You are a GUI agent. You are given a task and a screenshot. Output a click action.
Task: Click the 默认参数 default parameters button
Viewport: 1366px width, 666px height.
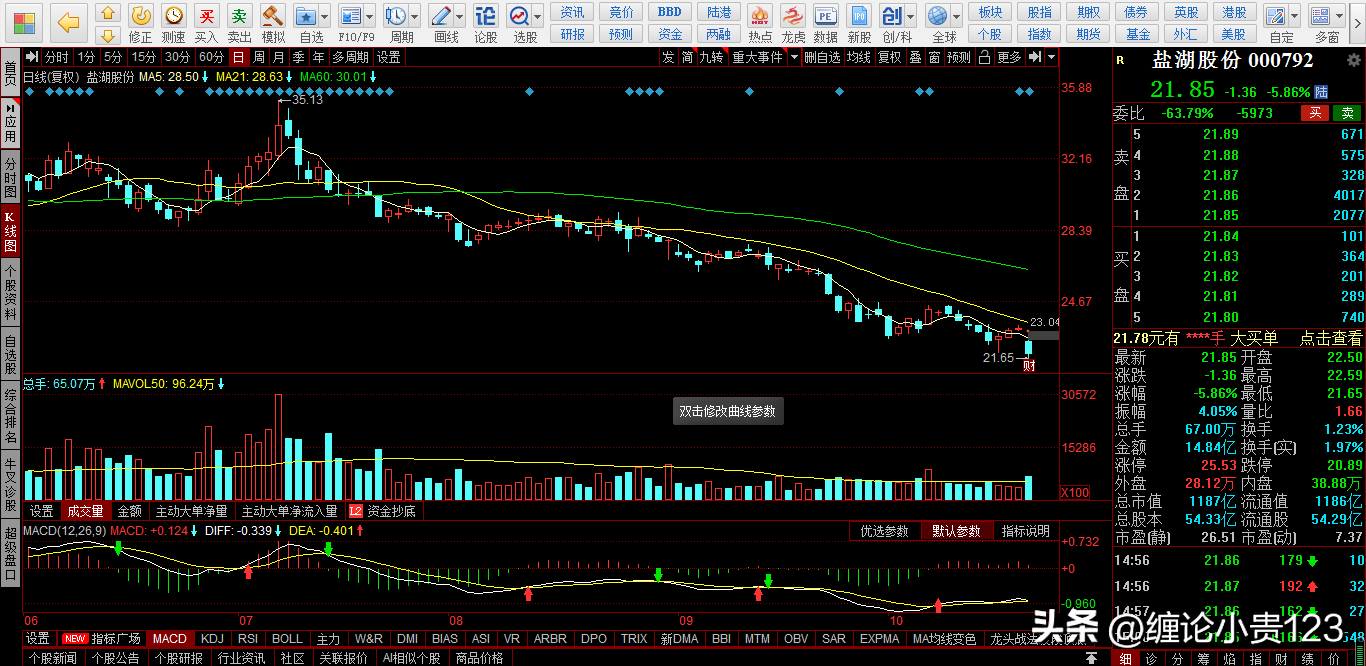pos(957,531)
